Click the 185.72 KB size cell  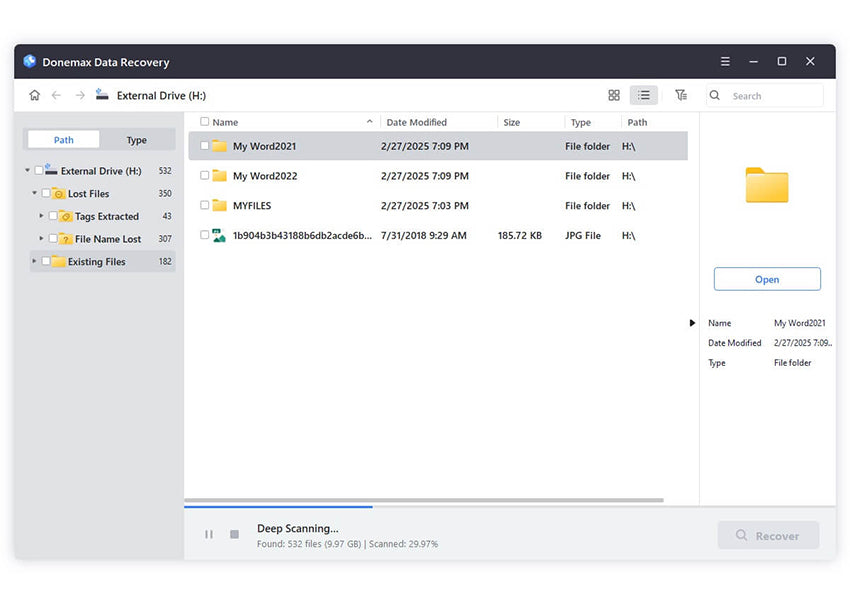(x=520, y=235)
